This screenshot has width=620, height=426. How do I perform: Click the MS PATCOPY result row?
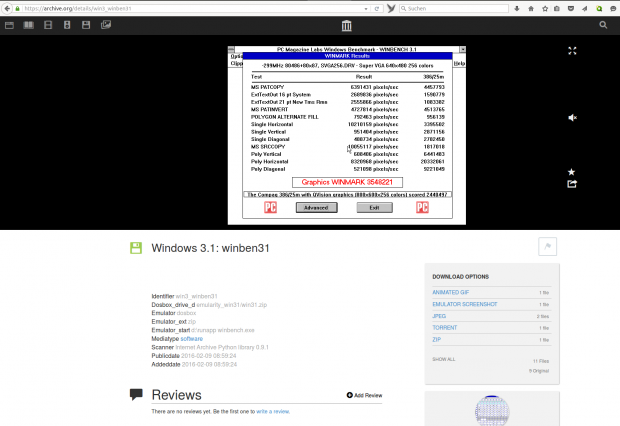pyautogui.click(x=348, y=87)
